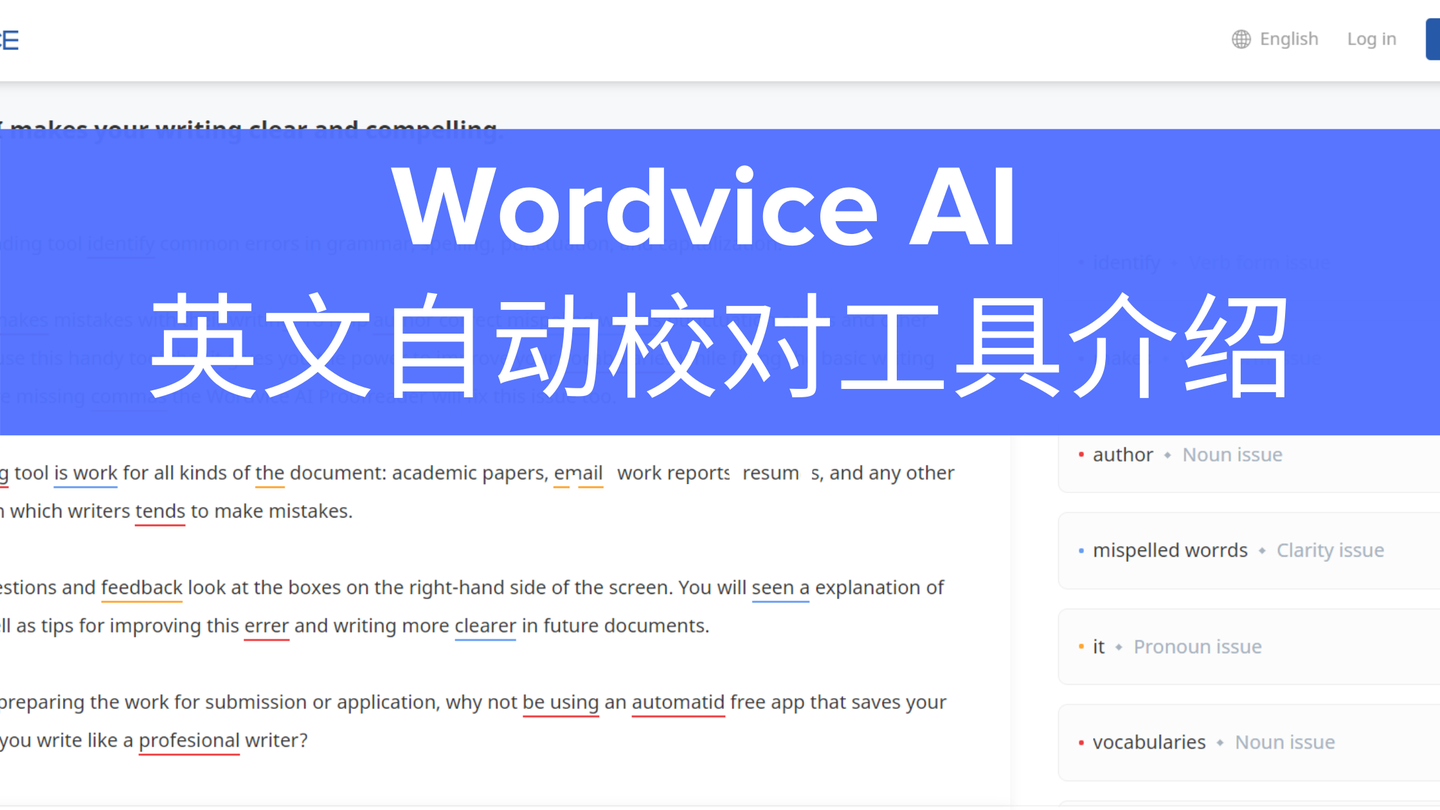Click the "Noun issue" label beside author
1440x810 pixels.
coord(1232,455)
